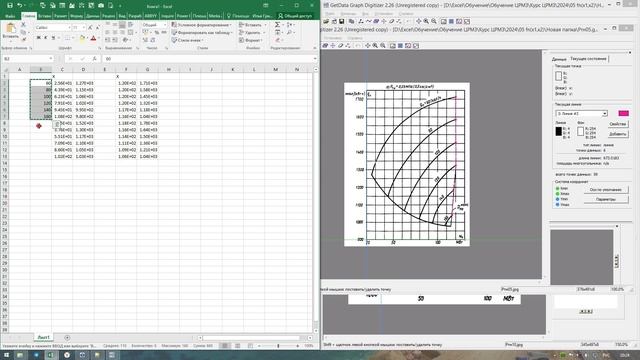Viewport: 640px width, 360px height.
Task: Open Excel from Windows taskbar
Action: pos(51,355)
